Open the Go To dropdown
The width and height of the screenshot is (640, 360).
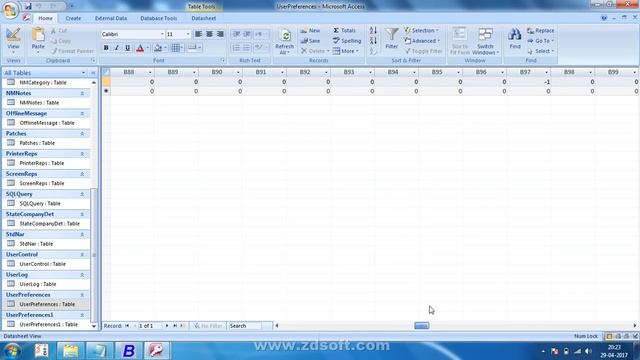[x=541, y=41]
